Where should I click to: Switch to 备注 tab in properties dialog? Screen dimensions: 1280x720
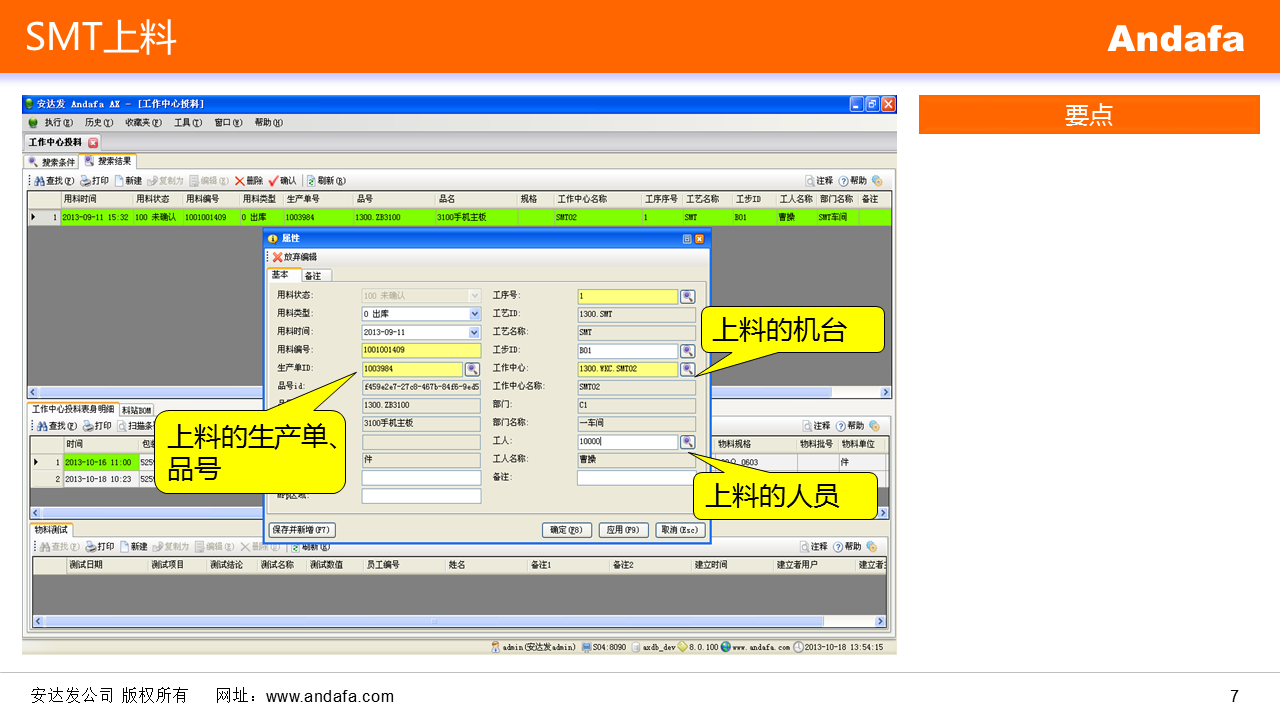313,276
